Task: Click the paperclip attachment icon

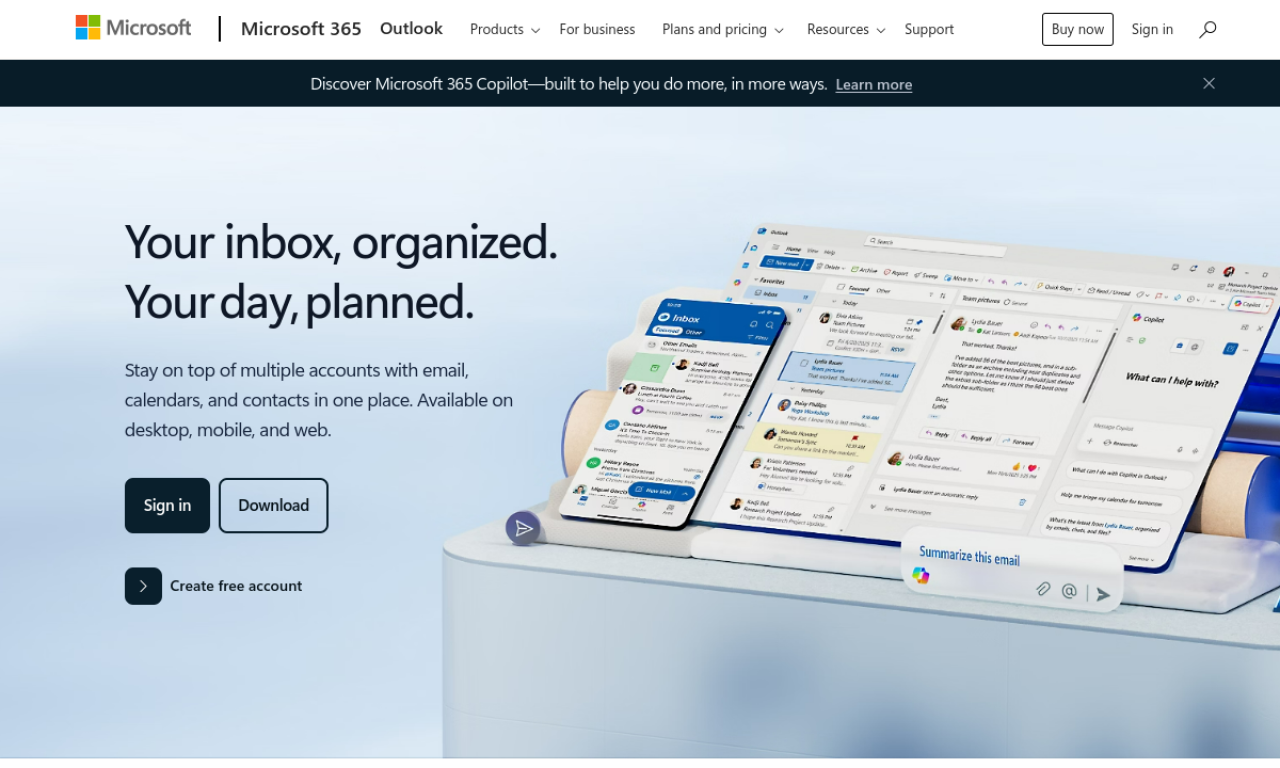Action: pos(1043,590)
